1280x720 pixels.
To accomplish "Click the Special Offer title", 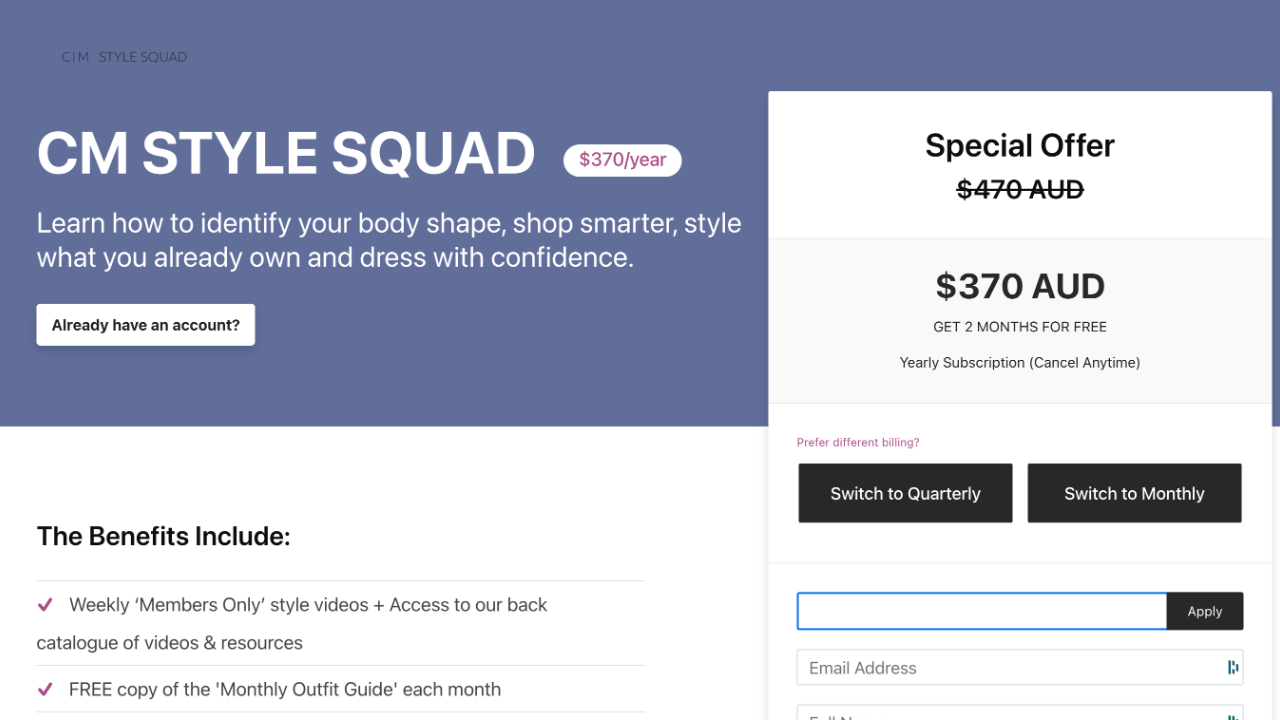I will pyautogui.click(x=1019, y=146).
